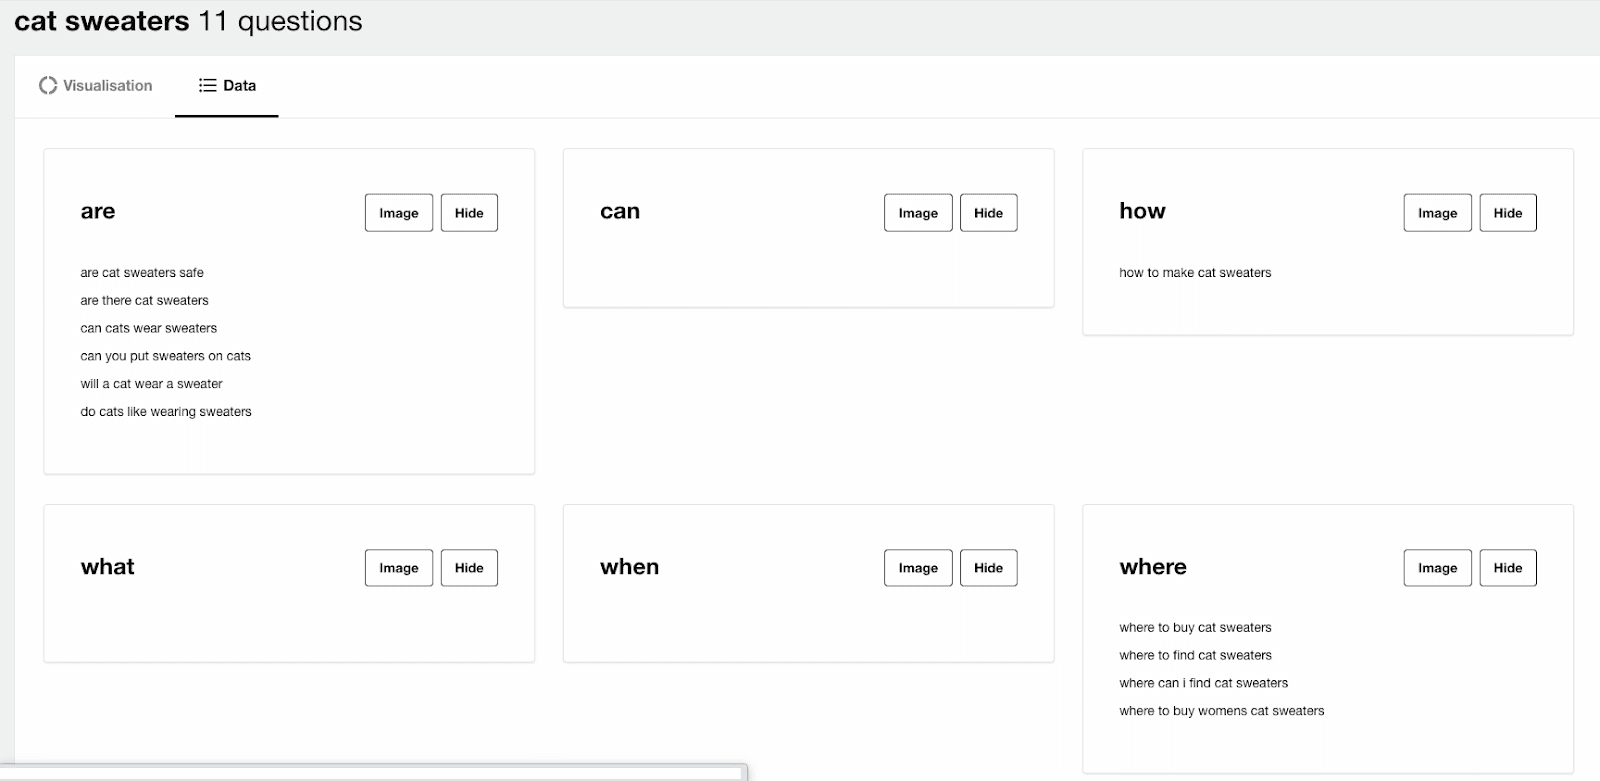
Task: Switch to the Visualisation tab
Action: [96, 86]
